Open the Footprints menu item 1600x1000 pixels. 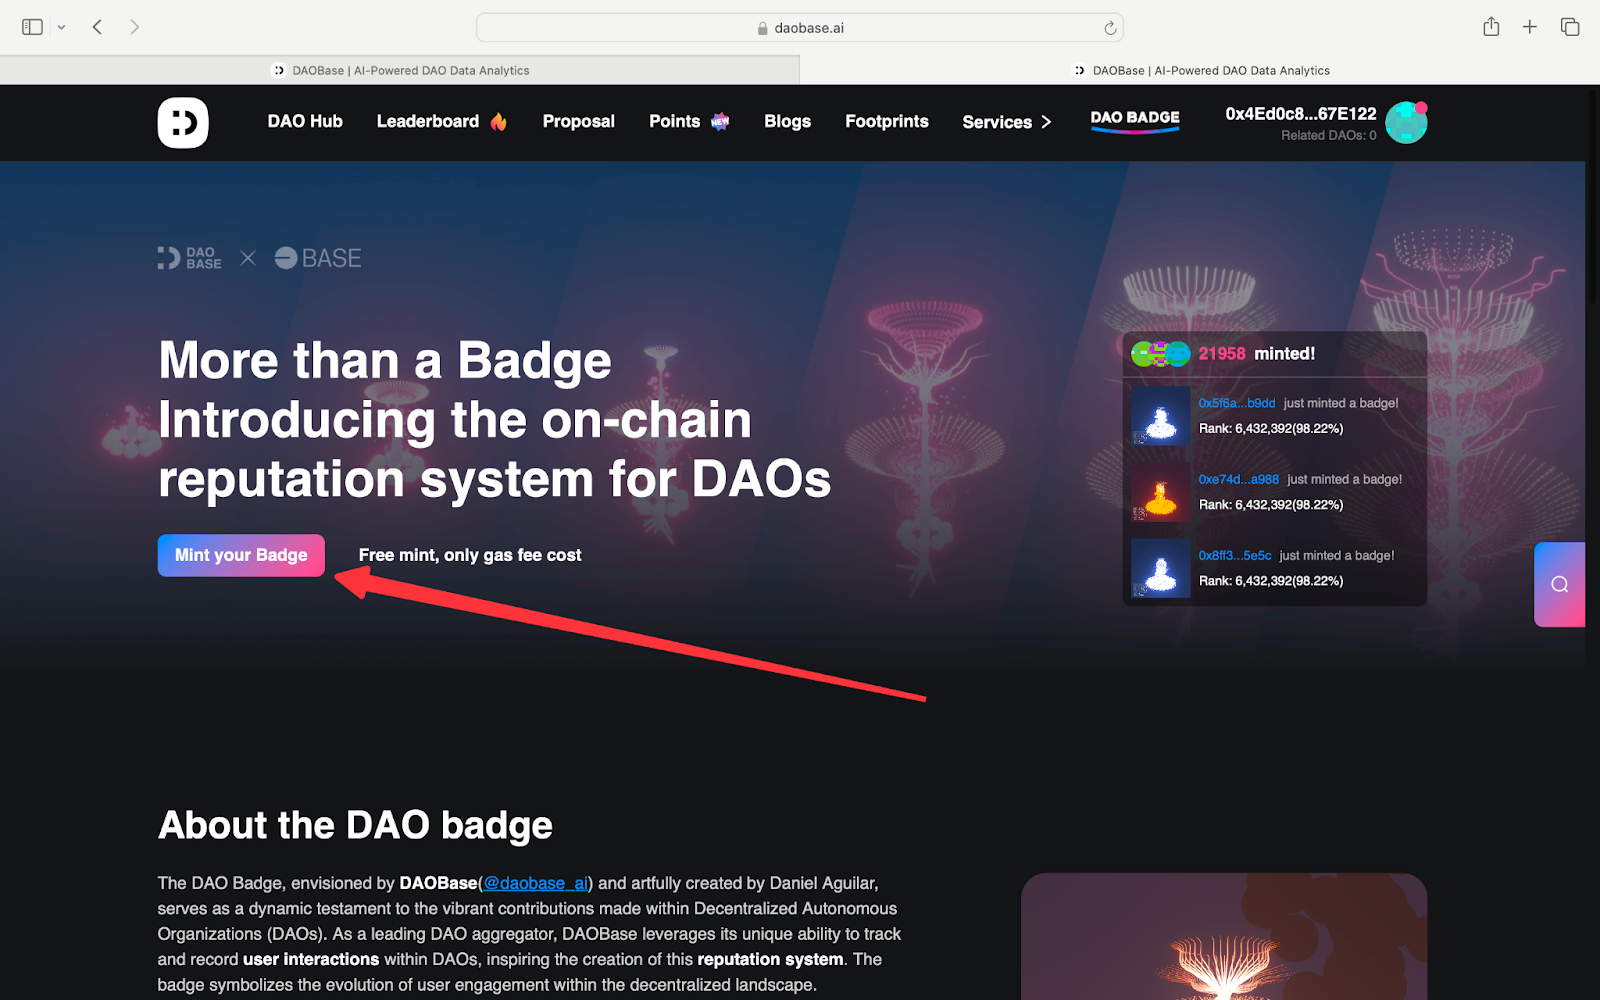[x=887, y=121]
